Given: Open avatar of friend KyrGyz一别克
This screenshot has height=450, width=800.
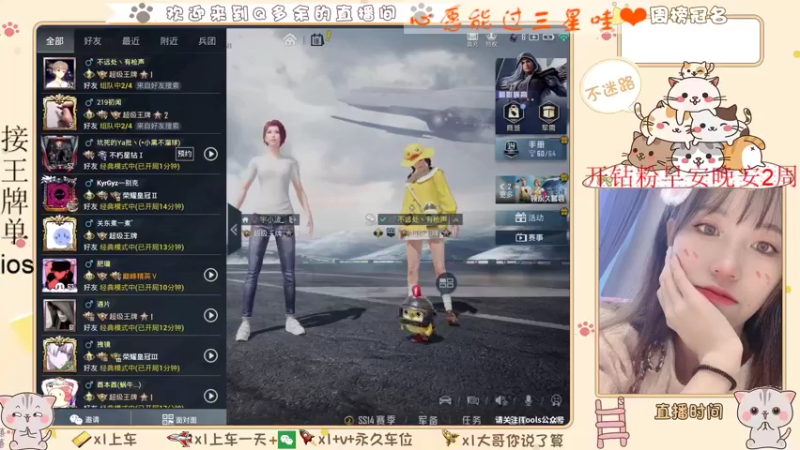Looking at the screenshot, I should pos(60,194).
